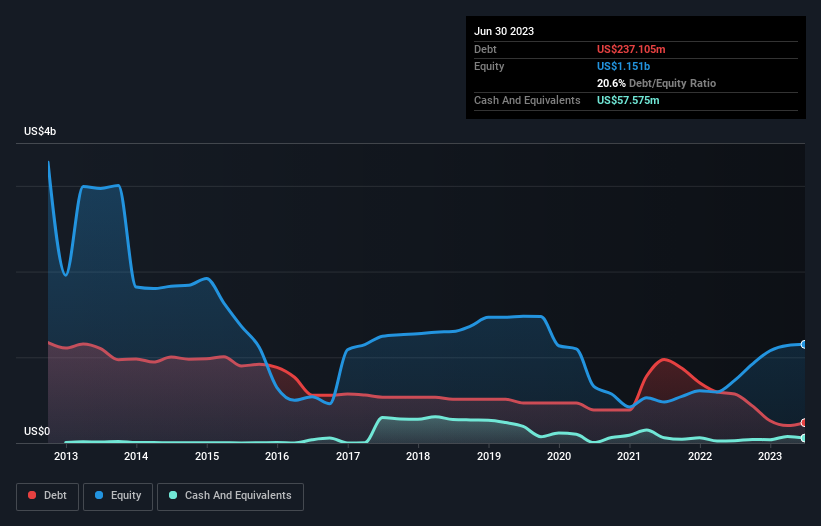
Task: Click the 2019 x-axis label
Action: (x=489, y=456)
